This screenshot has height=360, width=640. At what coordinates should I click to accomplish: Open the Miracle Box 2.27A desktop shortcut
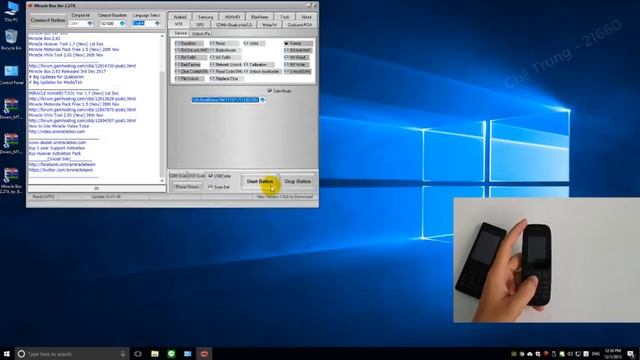pos(11,180)
